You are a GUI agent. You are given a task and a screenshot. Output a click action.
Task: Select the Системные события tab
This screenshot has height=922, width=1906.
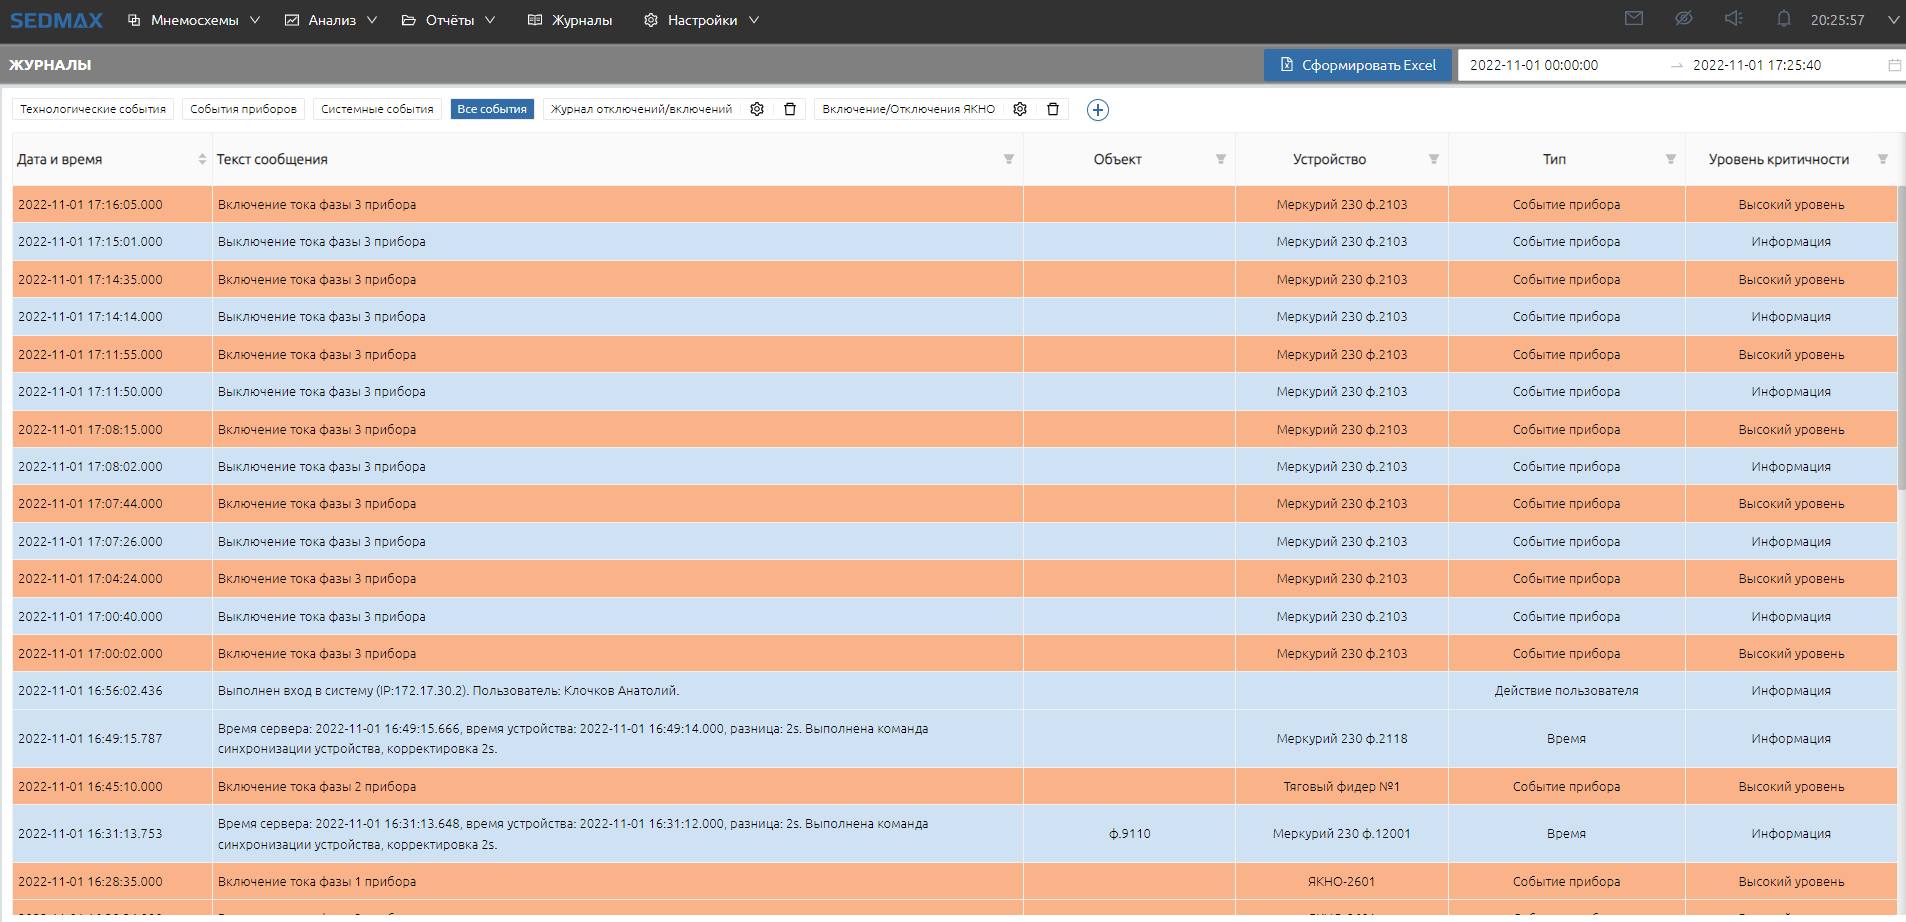coord(377,109)
